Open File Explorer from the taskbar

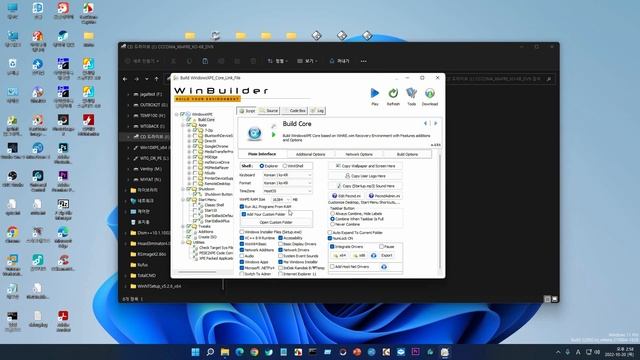(225, 352)
